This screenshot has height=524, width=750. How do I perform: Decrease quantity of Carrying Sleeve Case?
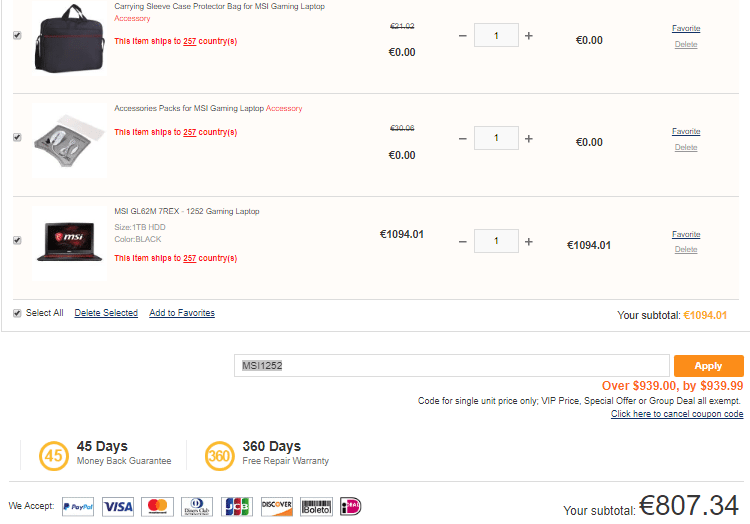(x=462, y=36)
